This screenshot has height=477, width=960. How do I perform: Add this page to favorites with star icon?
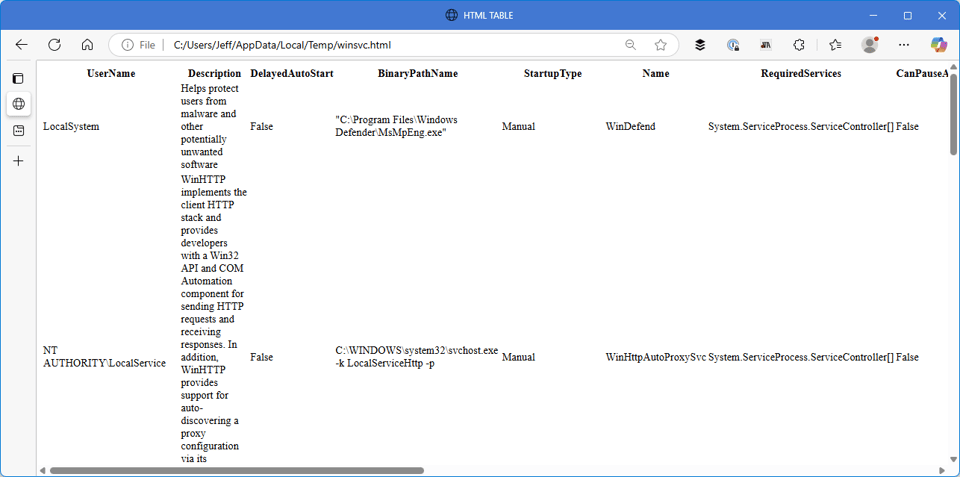(x=660, y=45)
